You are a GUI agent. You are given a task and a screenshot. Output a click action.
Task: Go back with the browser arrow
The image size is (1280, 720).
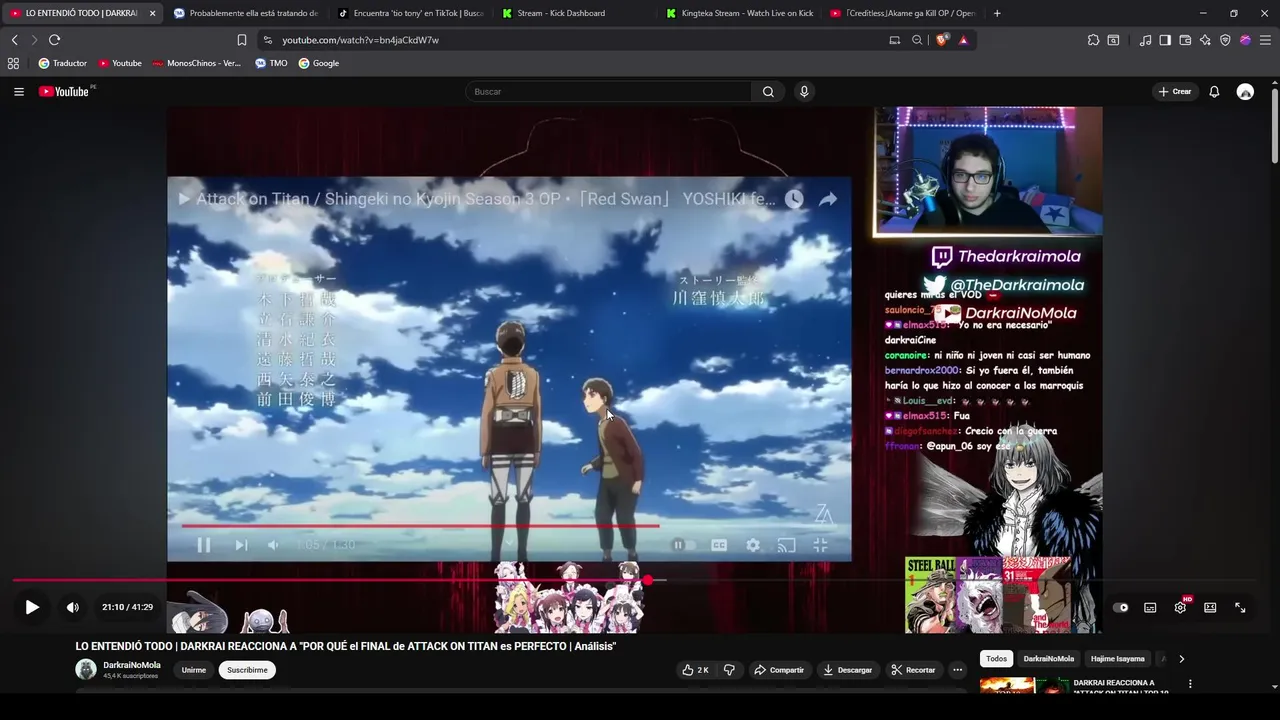click(x=14, y=40)
